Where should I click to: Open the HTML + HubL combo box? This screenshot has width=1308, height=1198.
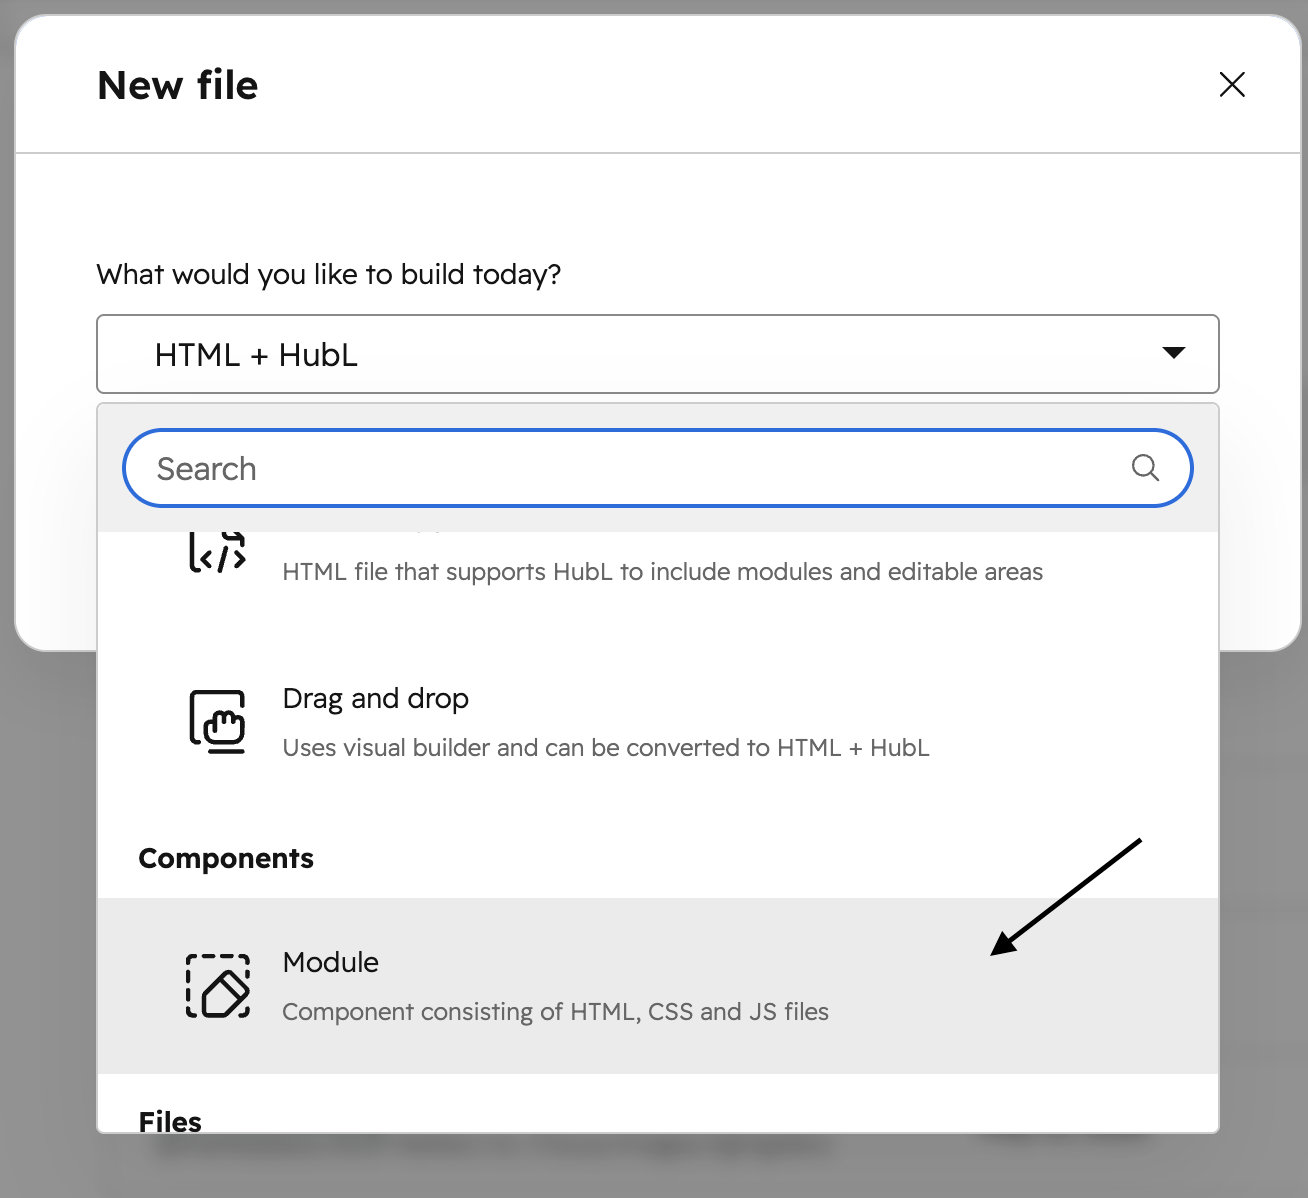pyautogui.click(x=657, y=354)
